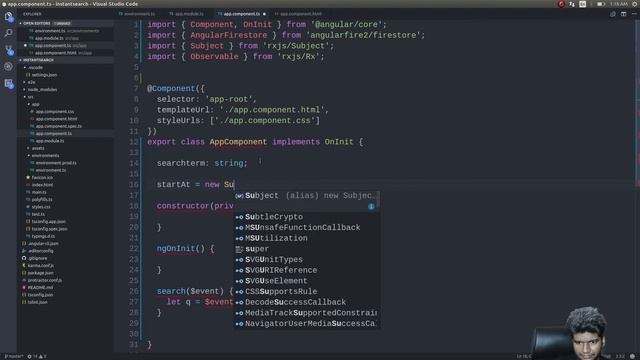Open the Search view in activity bar

tap(8, 33)
